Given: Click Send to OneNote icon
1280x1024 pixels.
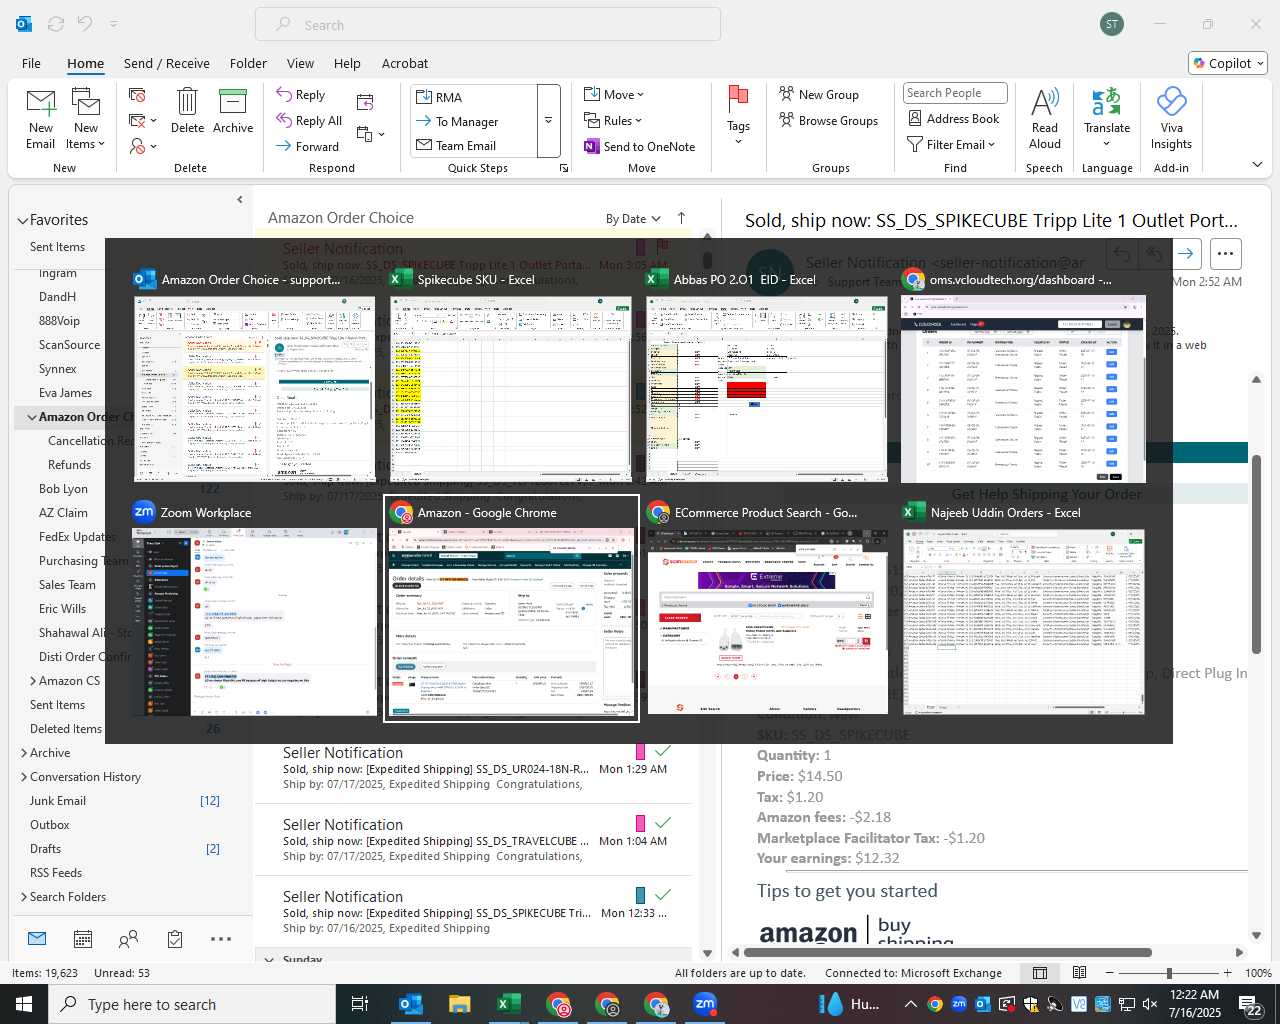Looking at the screenshot, I should (640, 146).
